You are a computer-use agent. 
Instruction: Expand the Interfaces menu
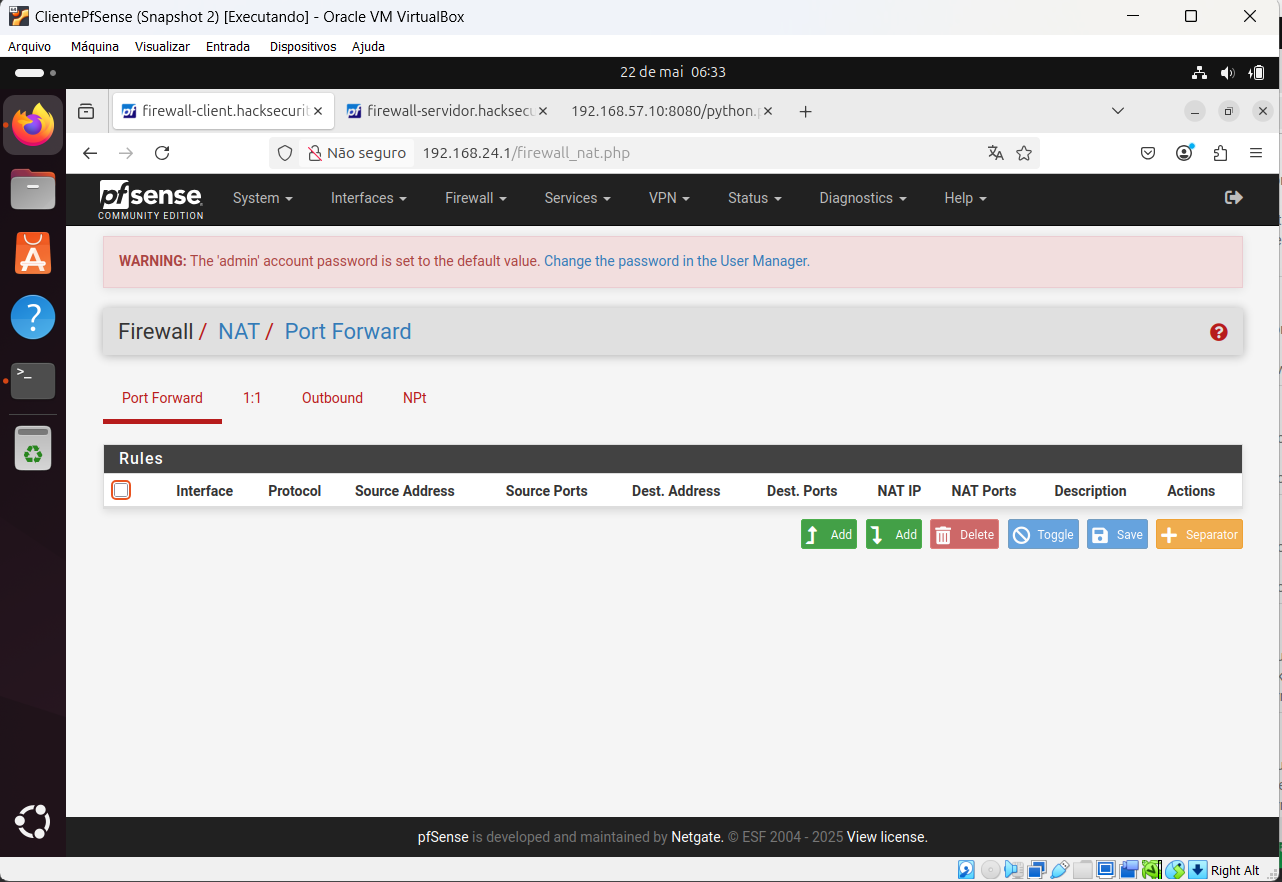click(369, 198)
